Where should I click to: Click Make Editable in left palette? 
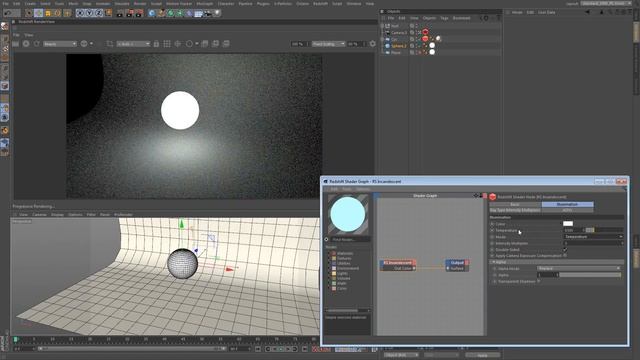4,27
